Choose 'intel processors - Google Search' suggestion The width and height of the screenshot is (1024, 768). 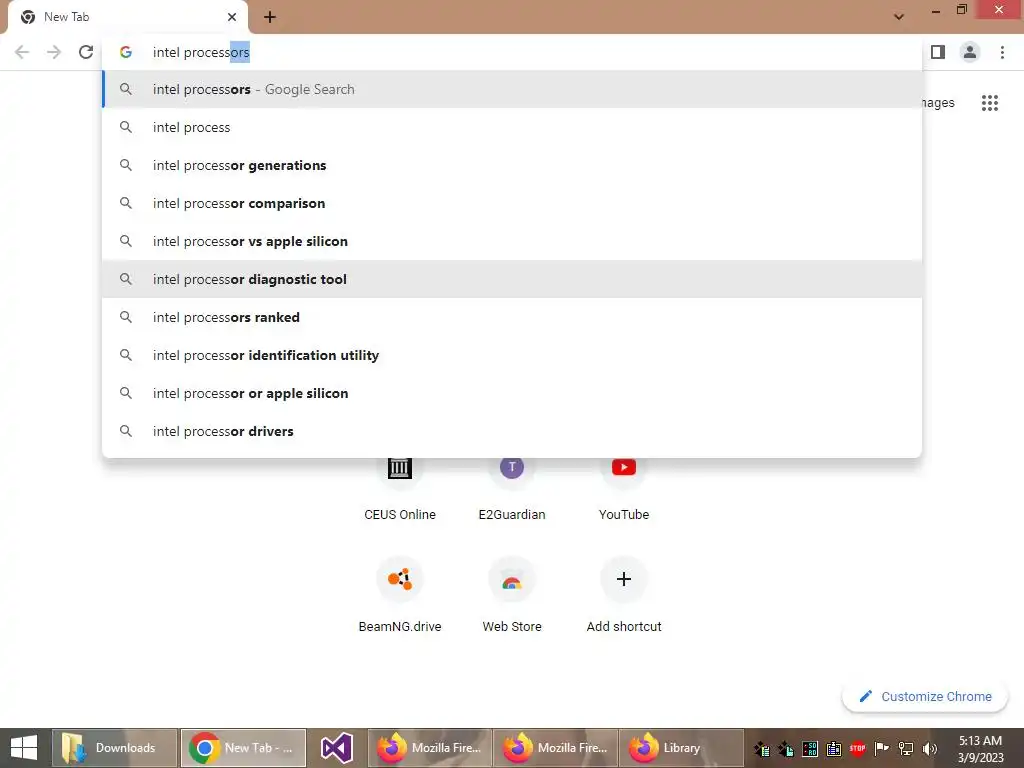tap(512, 89)
